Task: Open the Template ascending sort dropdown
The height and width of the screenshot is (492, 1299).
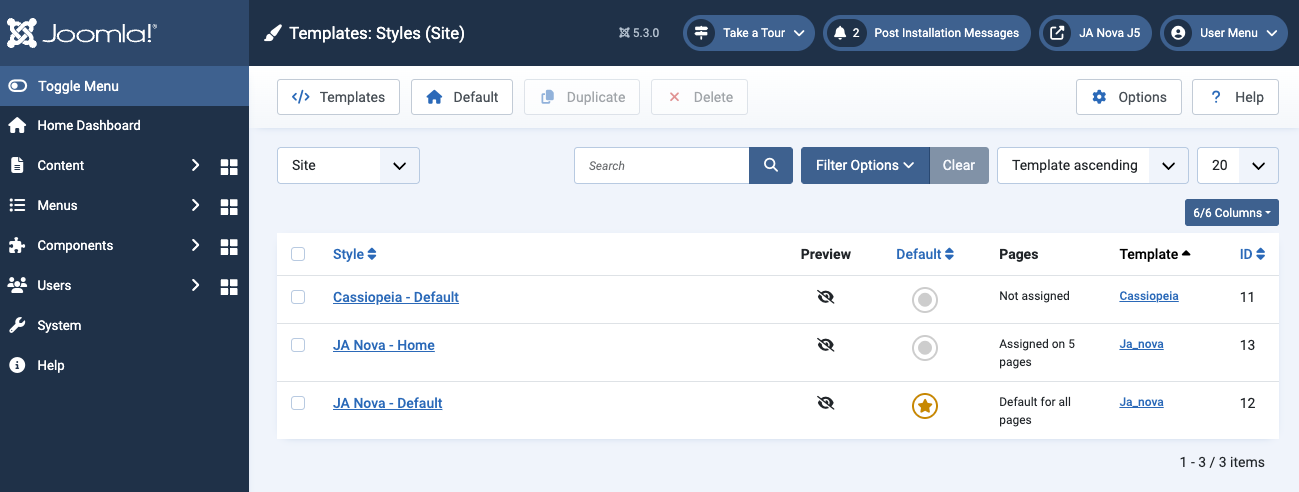Action: click(x=1092, y=166)
